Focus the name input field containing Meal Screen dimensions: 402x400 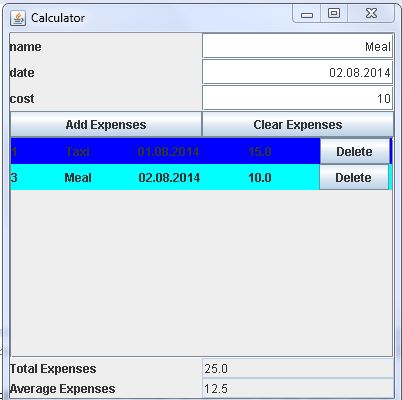pos(297,46)
